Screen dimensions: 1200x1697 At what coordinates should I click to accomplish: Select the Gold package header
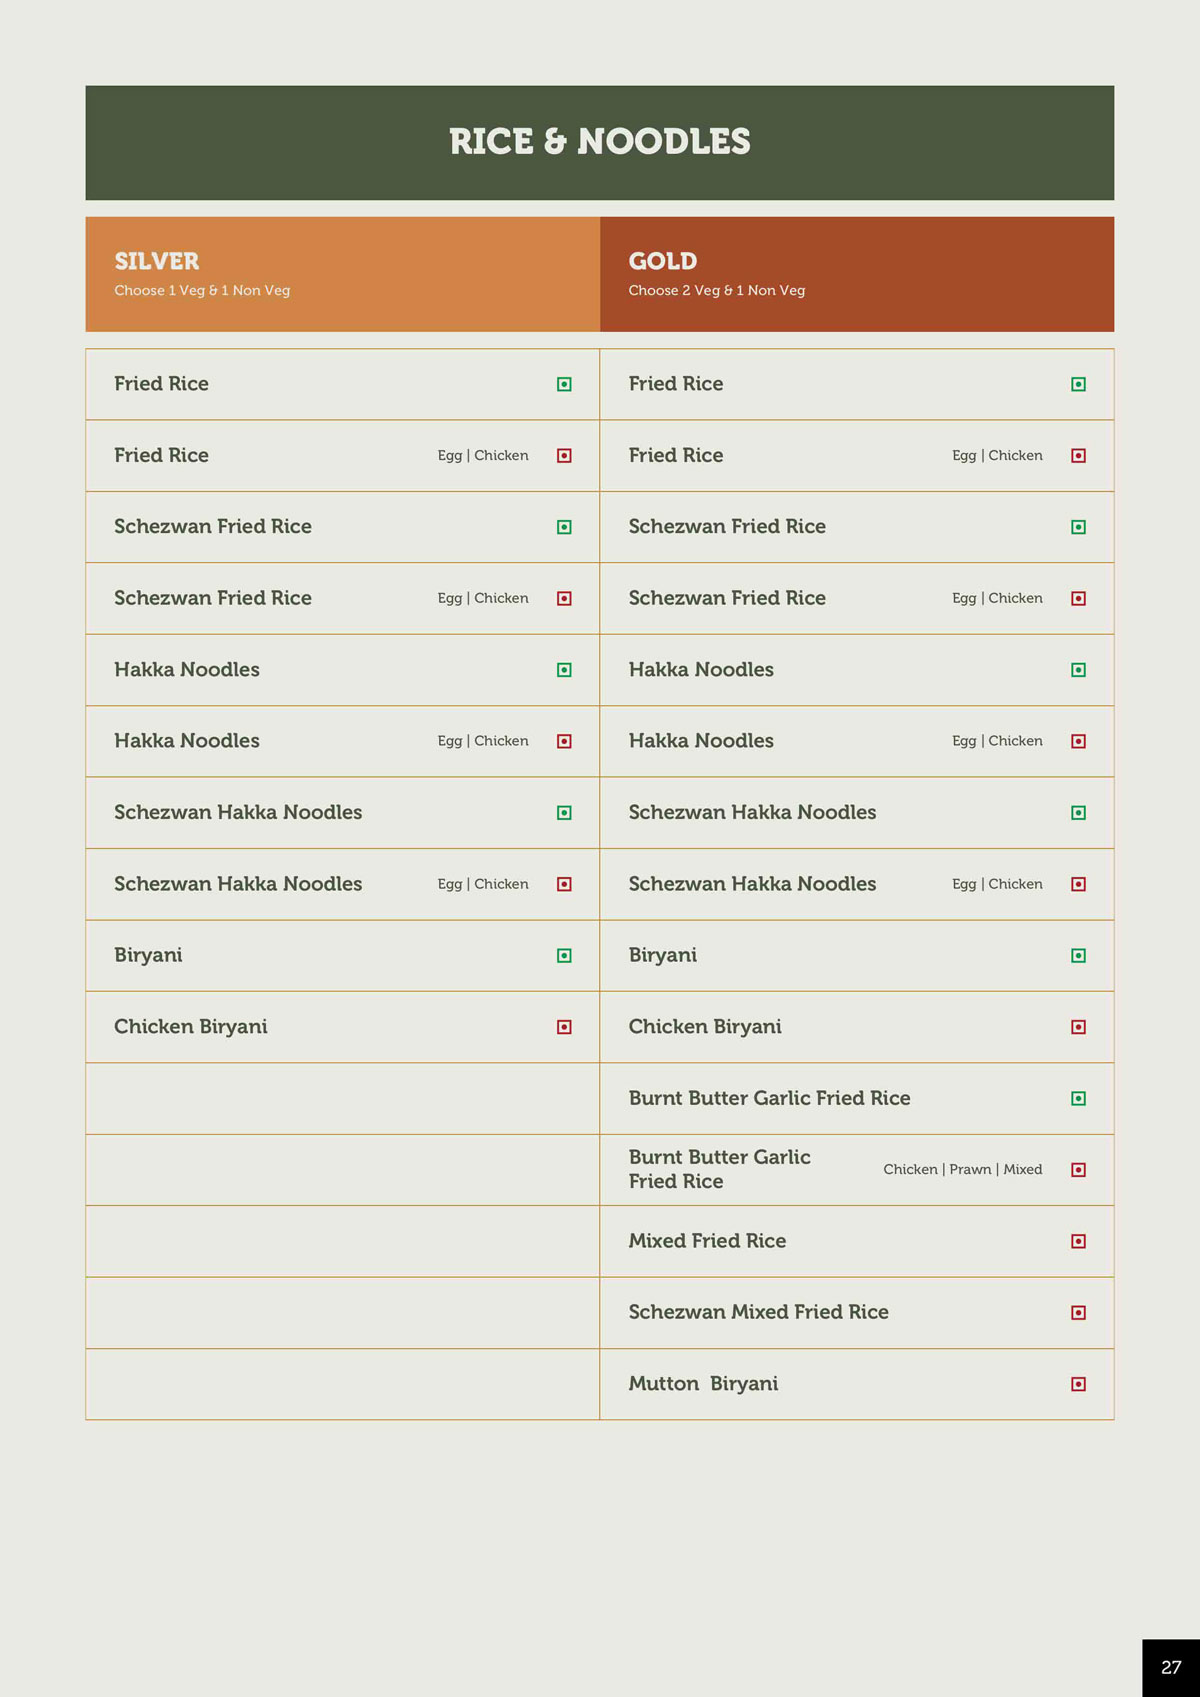pos(856,274)
